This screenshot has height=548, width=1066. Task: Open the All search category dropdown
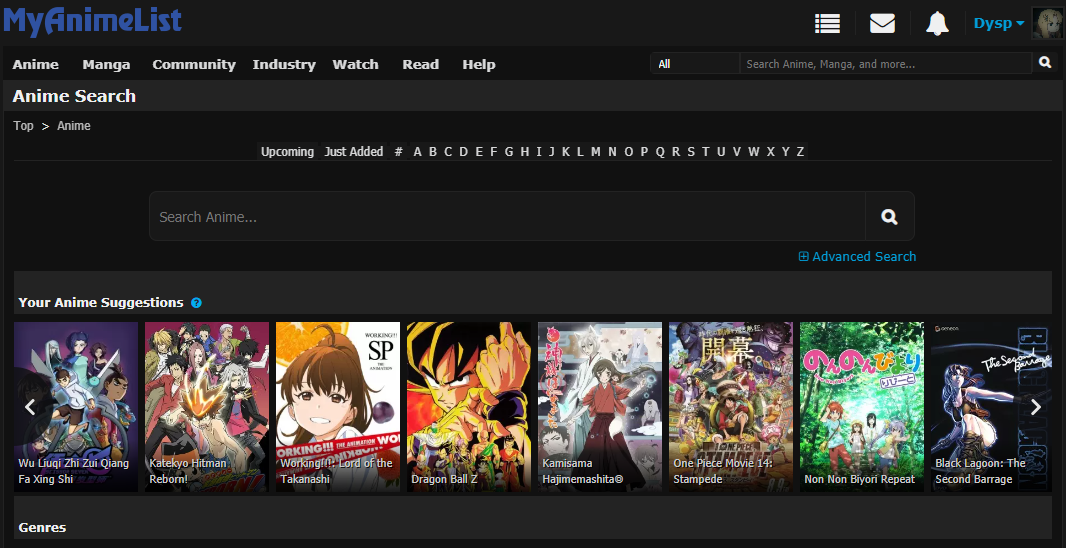click(695, 64)
